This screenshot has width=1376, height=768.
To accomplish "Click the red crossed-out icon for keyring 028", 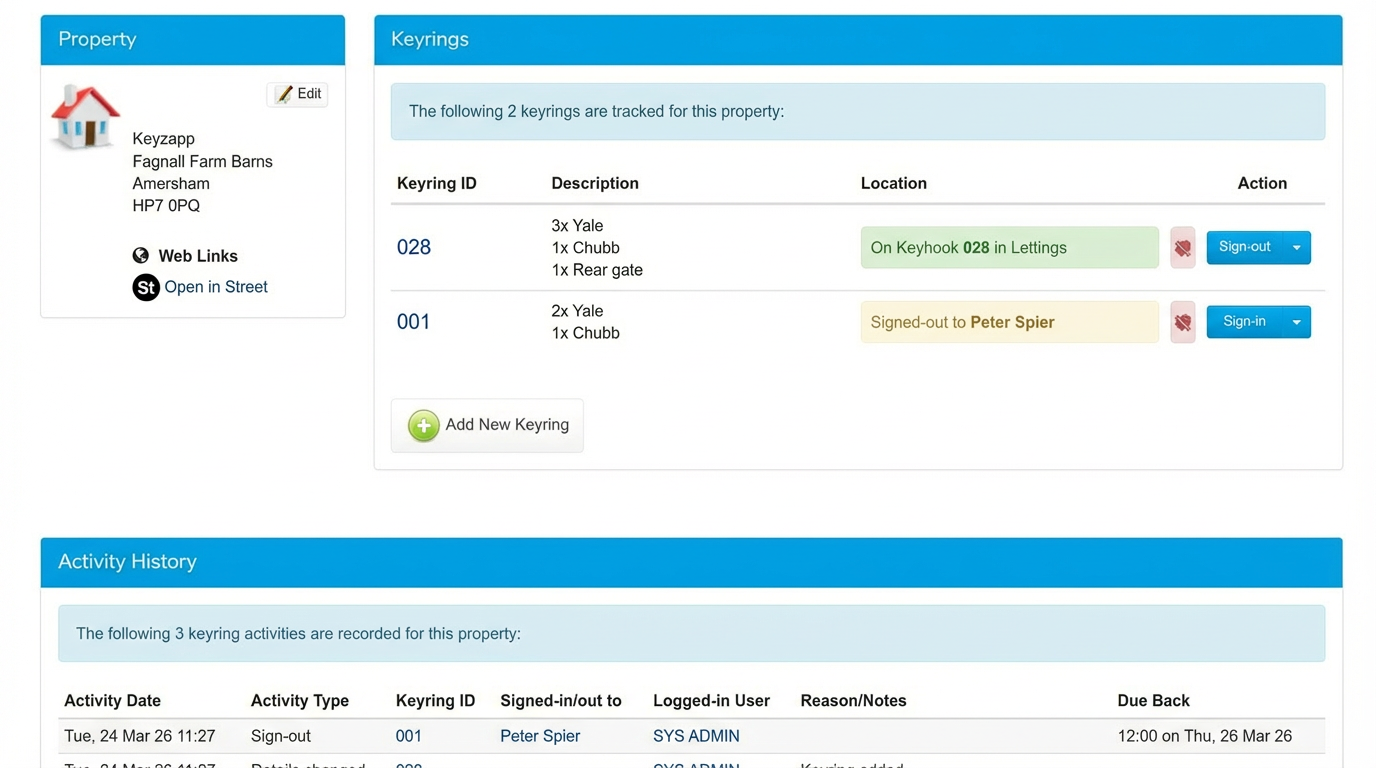I will 1182,248.
